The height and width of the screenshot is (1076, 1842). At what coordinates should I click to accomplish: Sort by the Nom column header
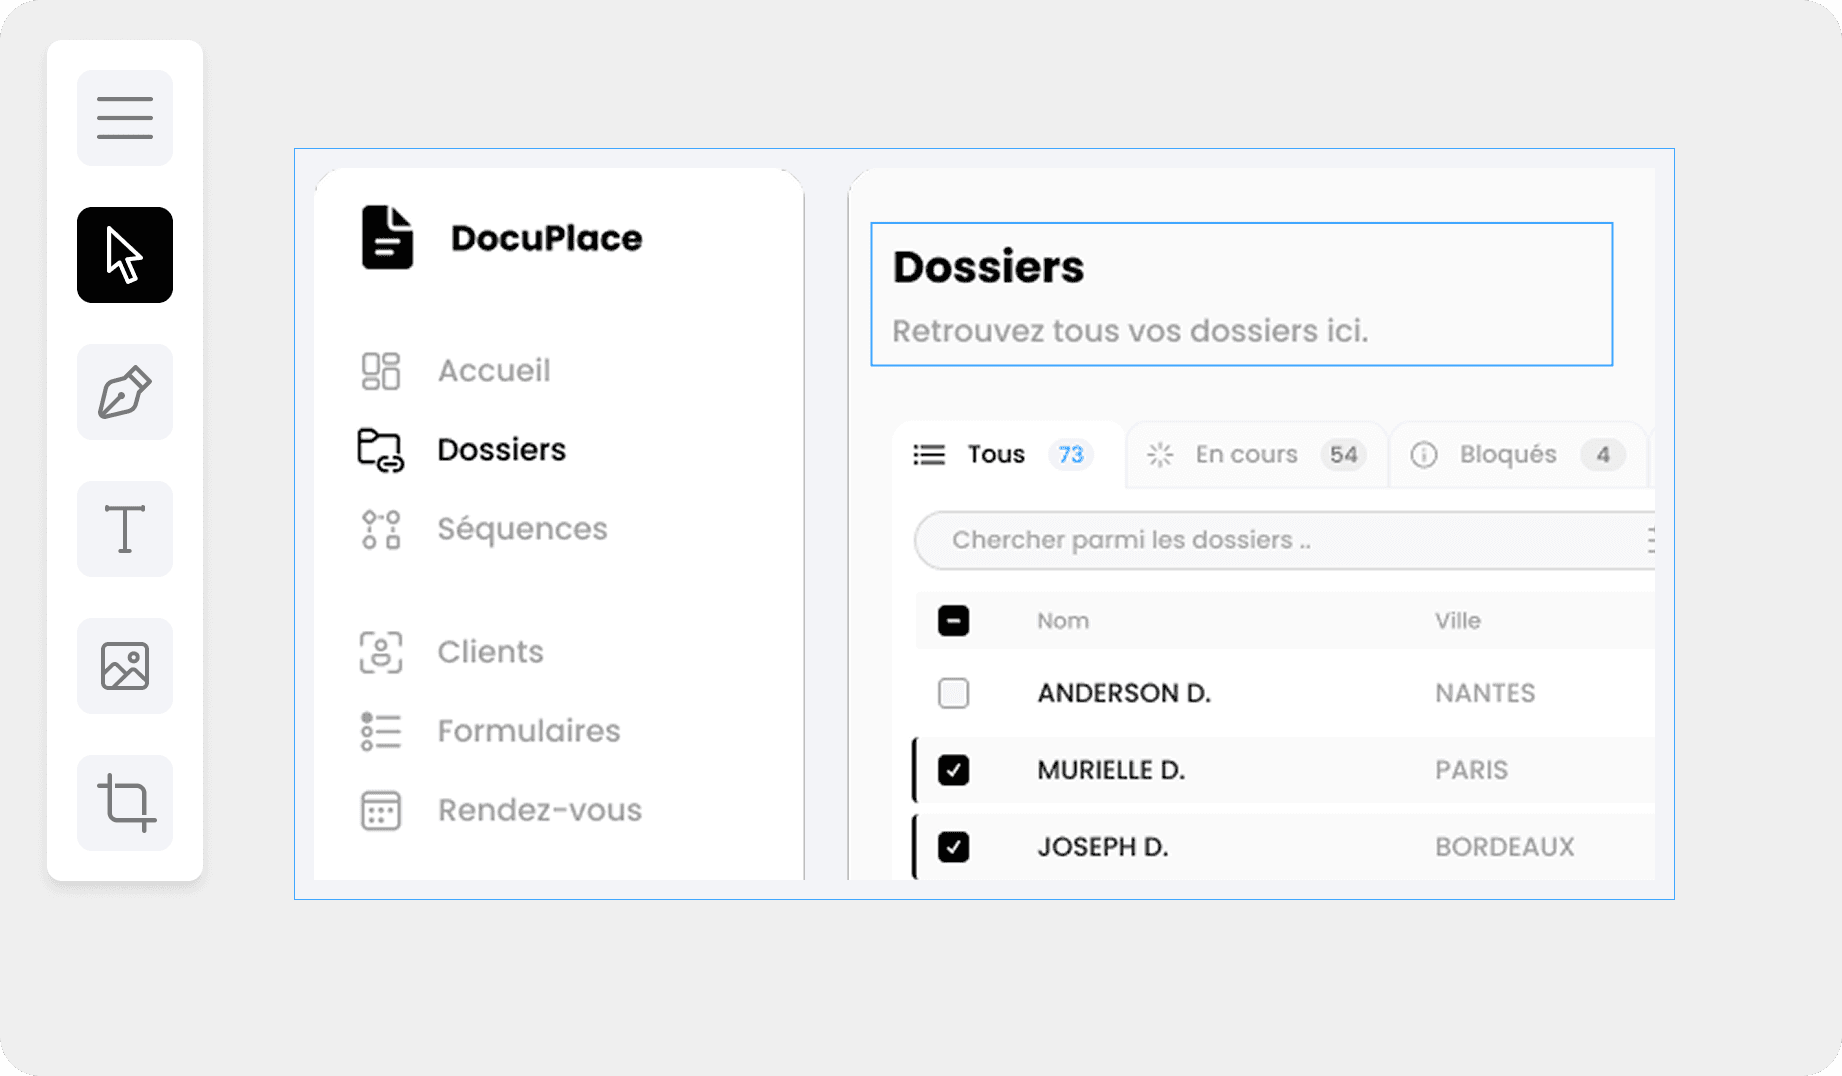pyautogui.click(x=1063, y=621)
